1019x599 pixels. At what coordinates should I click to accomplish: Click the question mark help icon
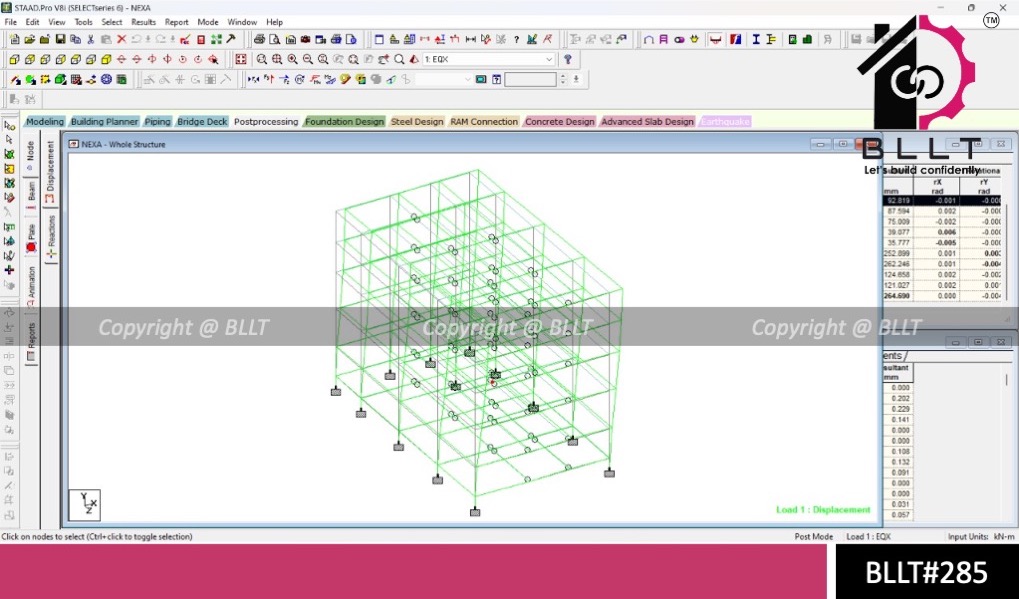(x=517, y=39)
